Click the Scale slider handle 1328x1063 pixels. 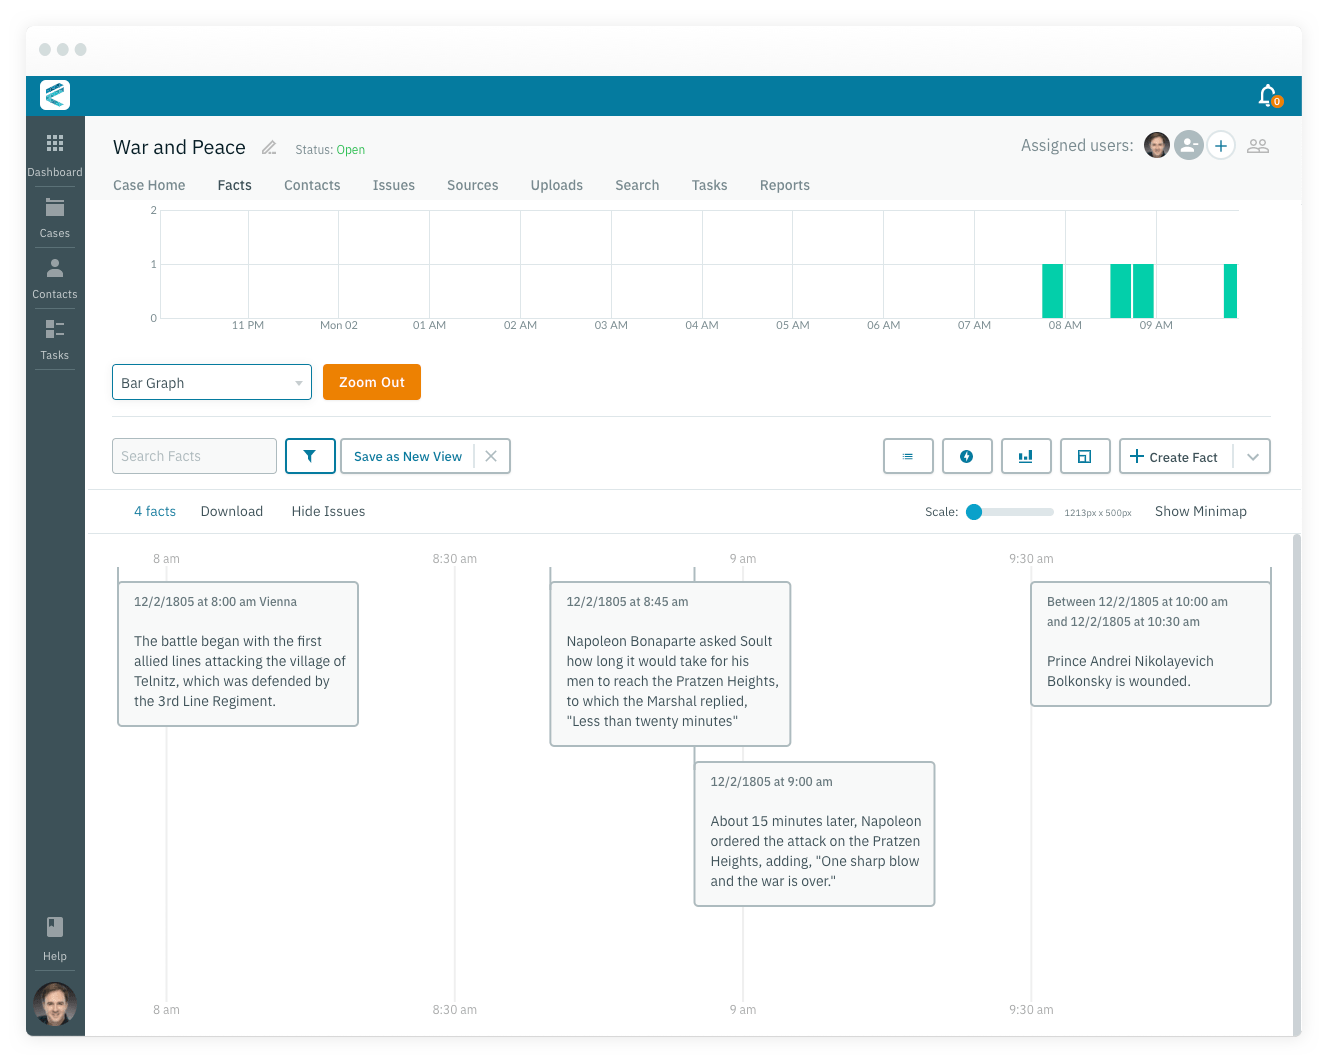tap(974, 512)
